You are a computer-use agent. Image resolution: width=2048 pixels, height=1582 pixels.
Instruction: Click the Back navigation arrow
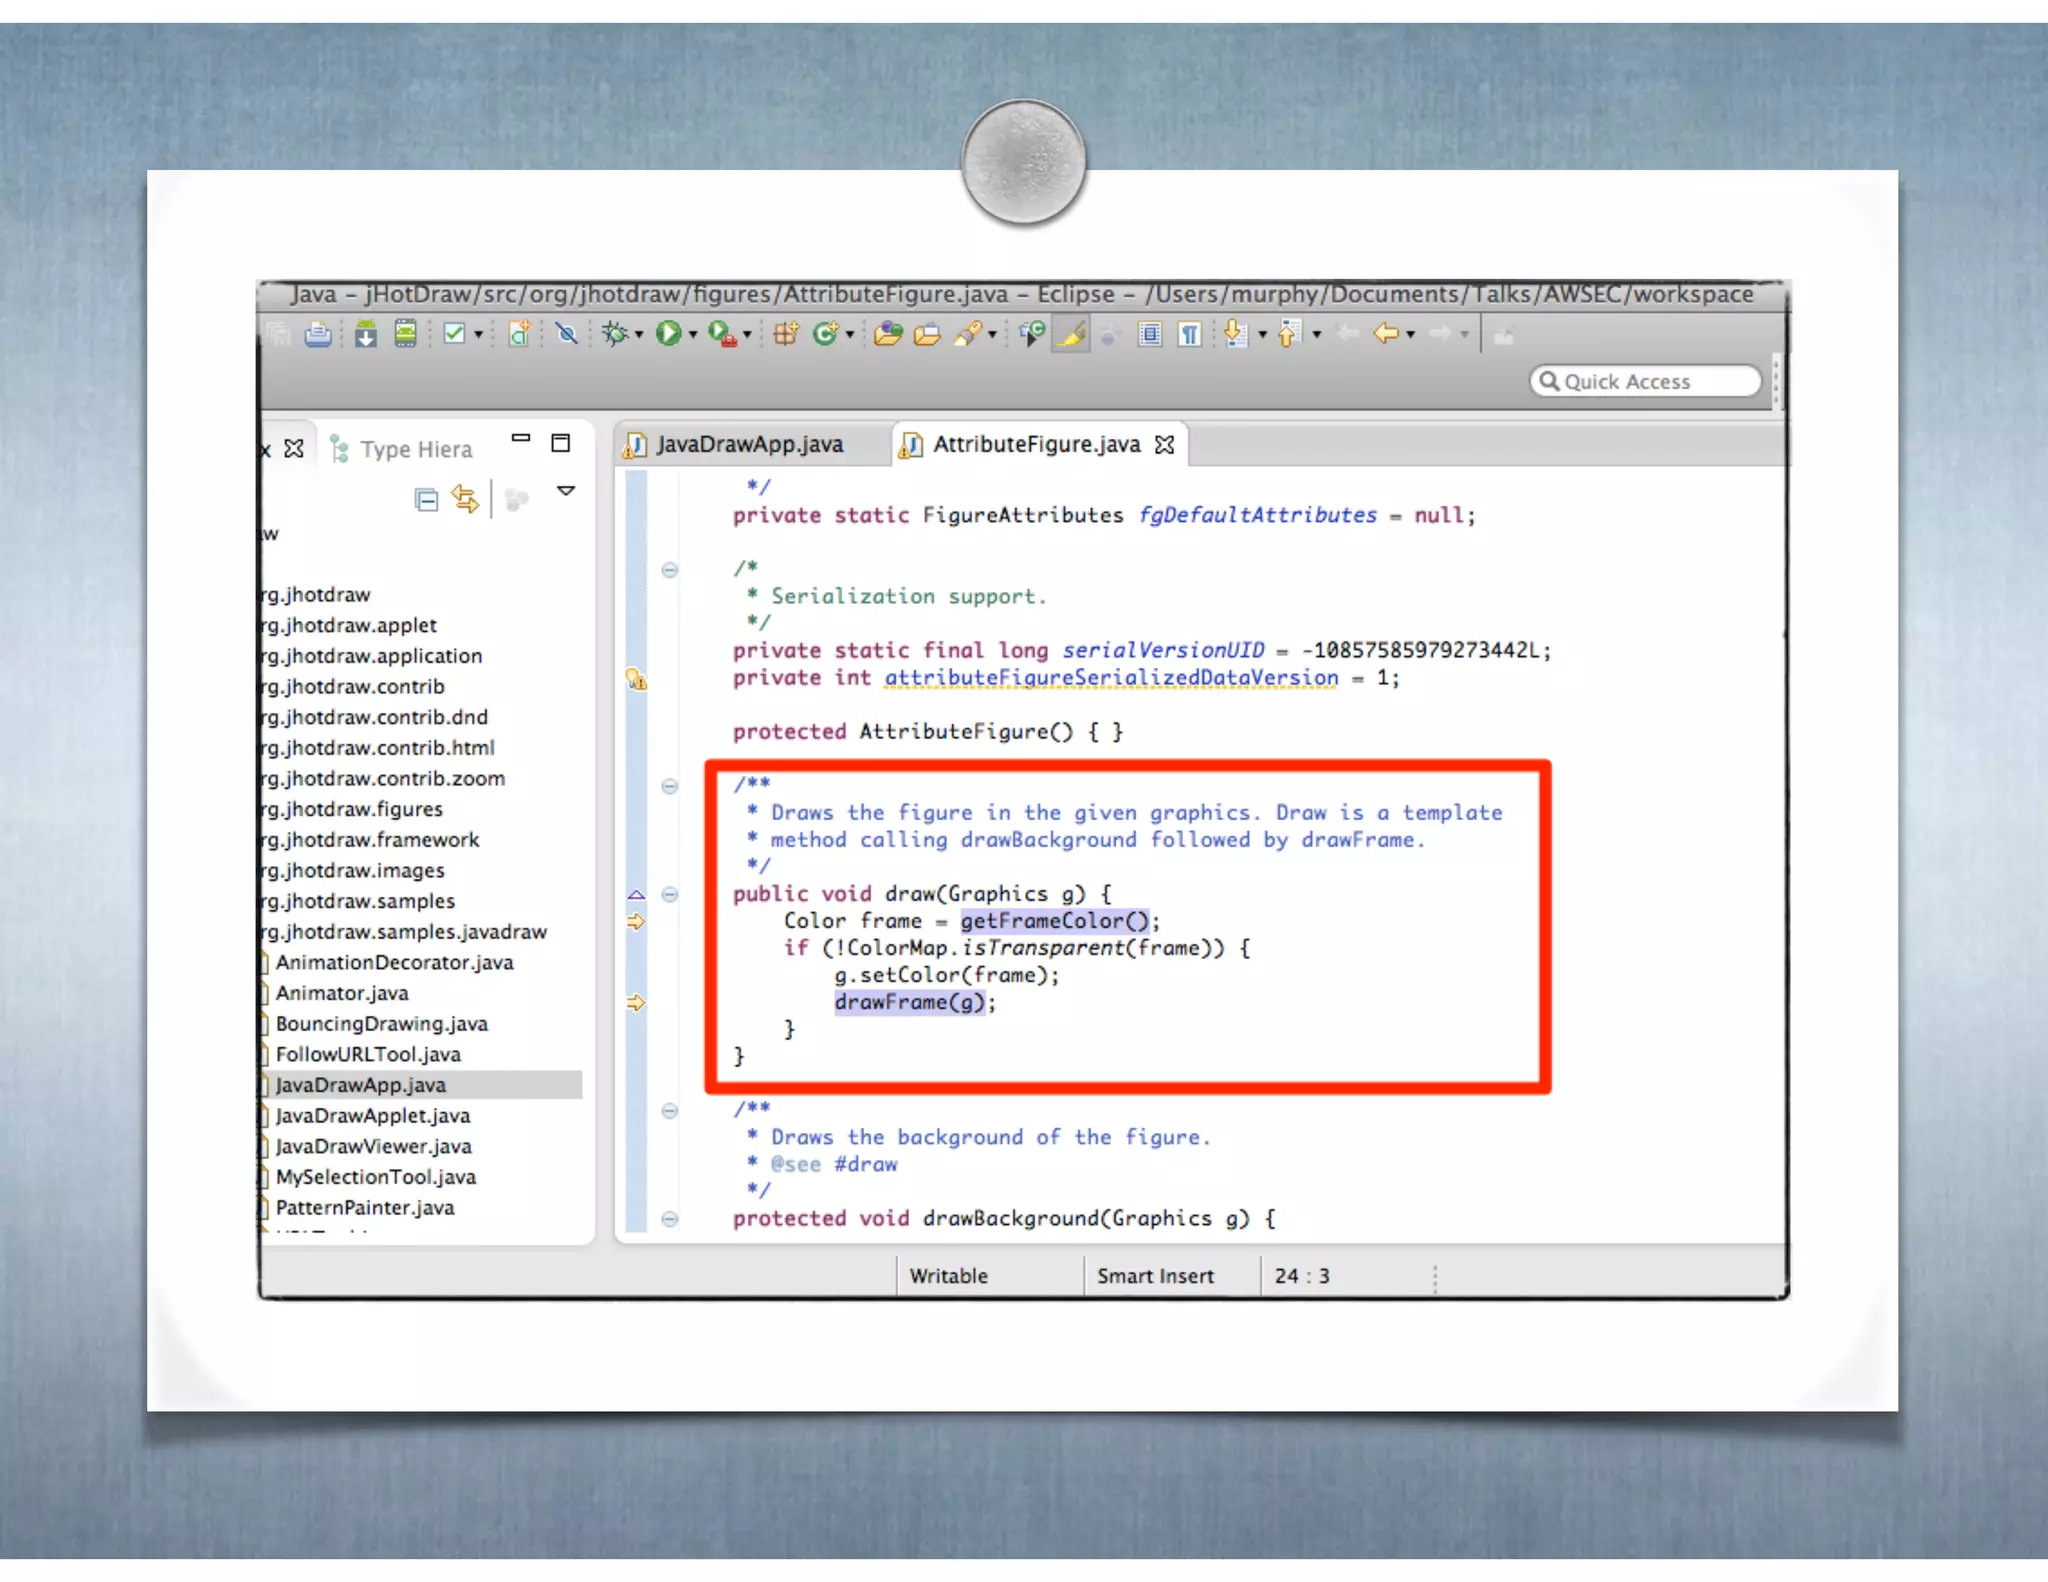(x=1385, y=334)
